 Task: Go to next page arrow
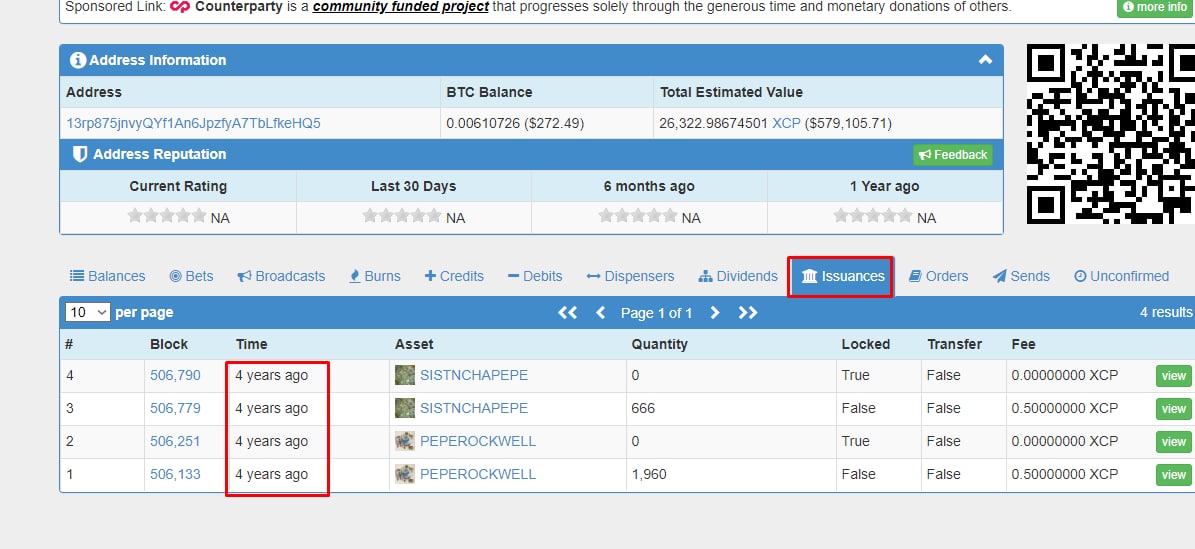pos(714,313)
